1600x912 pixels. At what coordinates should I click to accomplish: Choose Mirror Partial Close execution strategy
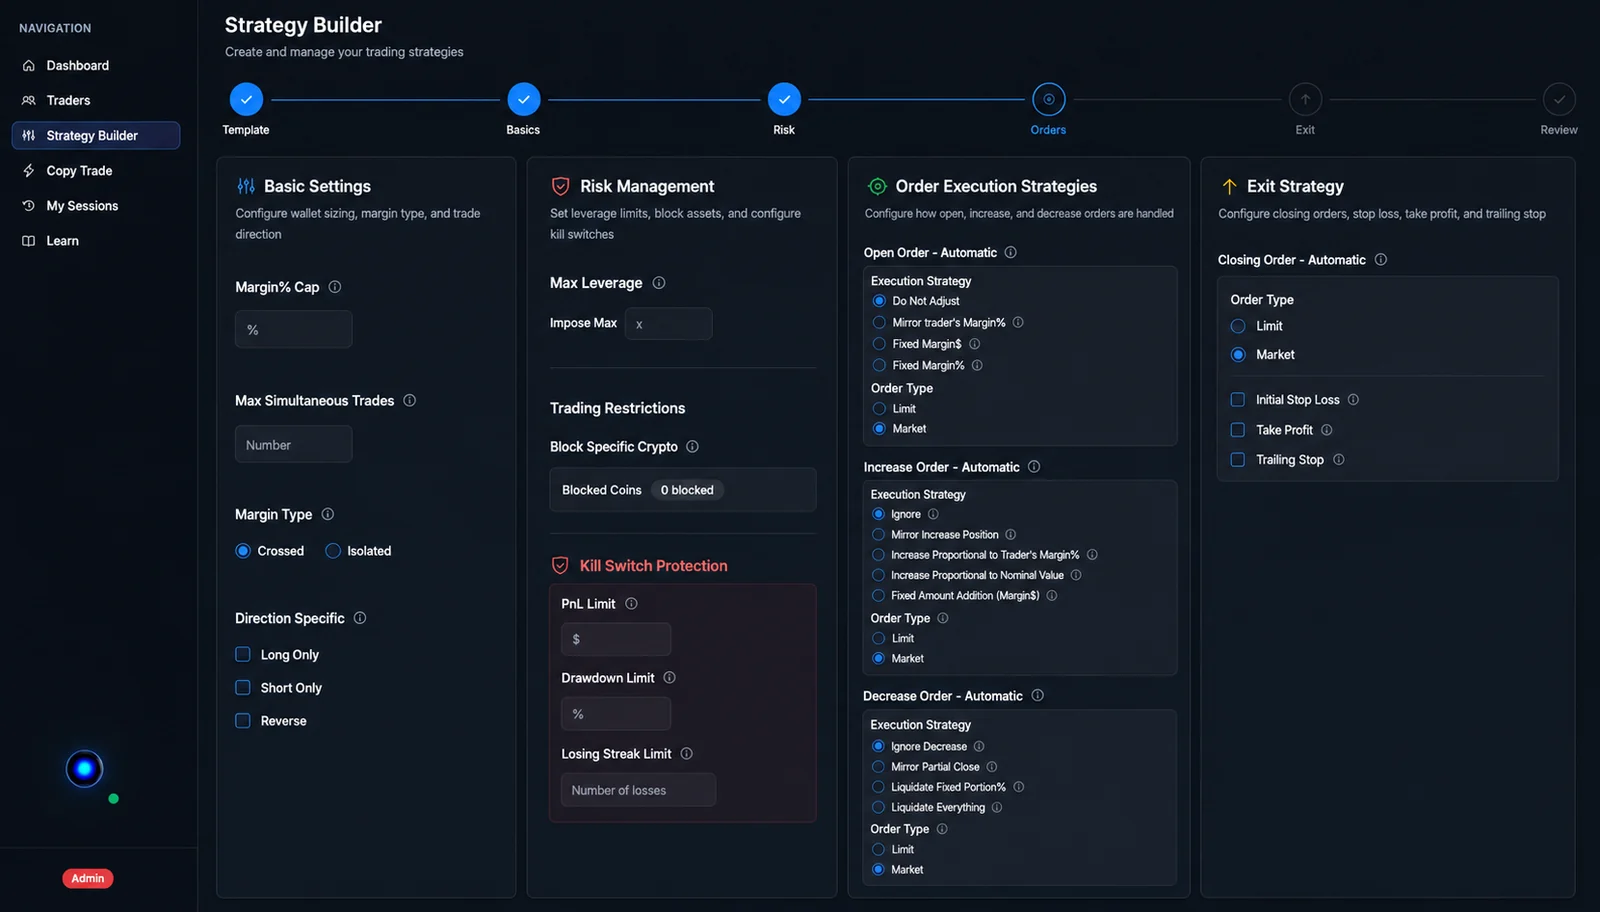pos(878,767)
